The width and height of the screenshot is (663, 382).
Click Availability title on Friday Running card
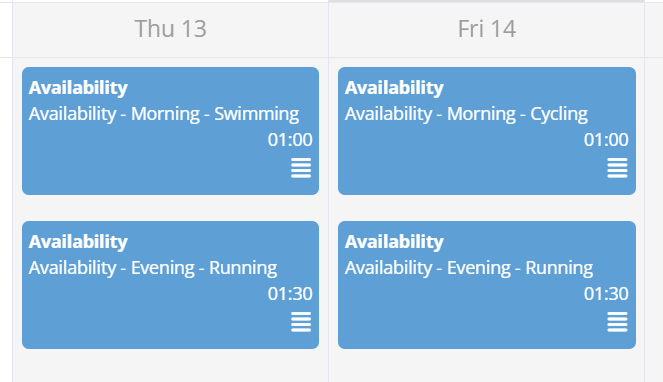(x=394, y=242)
